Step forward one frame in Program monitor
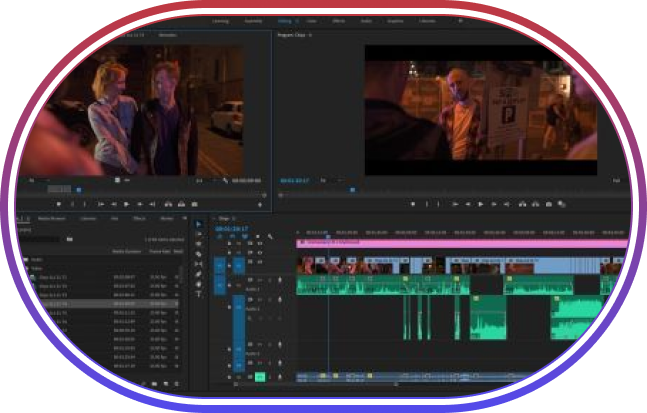The image size is (647, 413). tap(494, 204)
